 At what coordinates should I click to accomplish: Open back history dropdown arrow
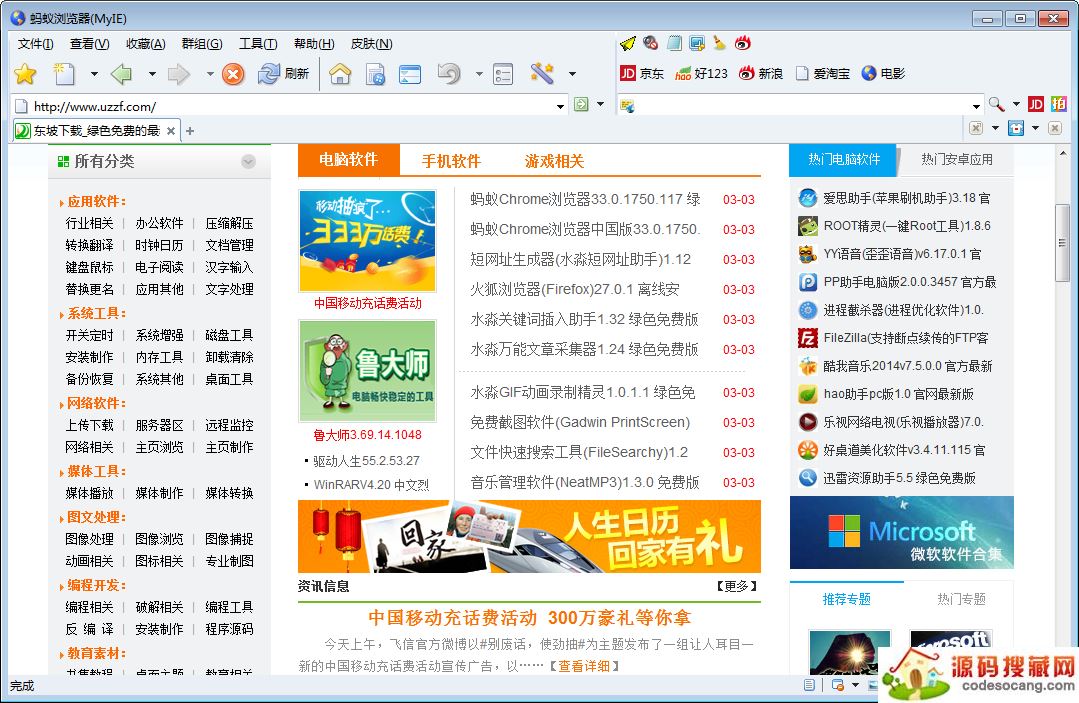(x=152, y=74)
